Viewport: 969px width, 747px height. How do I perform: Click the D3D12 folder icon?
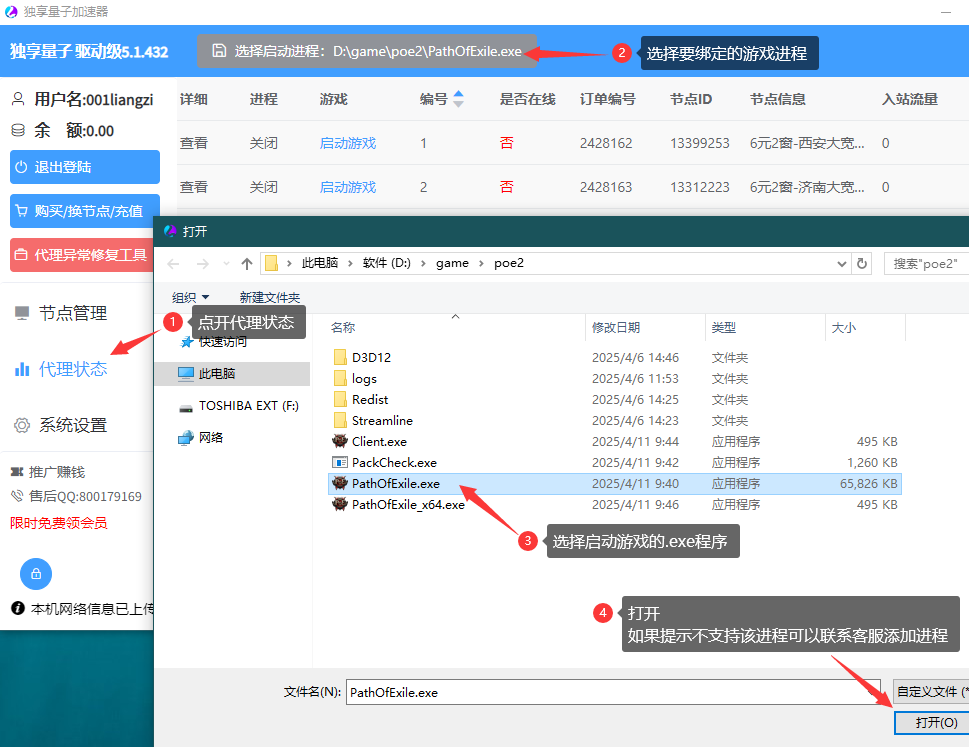tap(340, 357)
